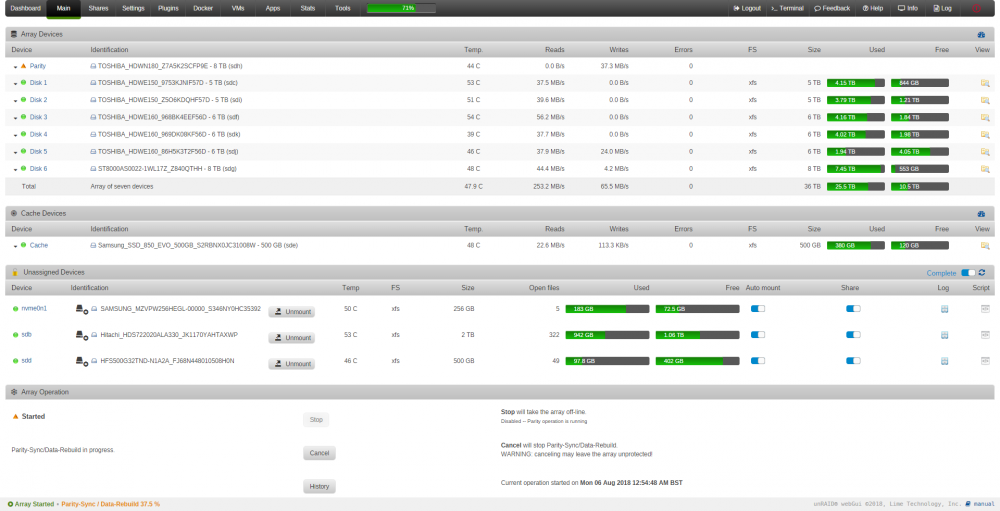
Task: Toggle the Complete view switch
Action: click(x=968, y=273)
